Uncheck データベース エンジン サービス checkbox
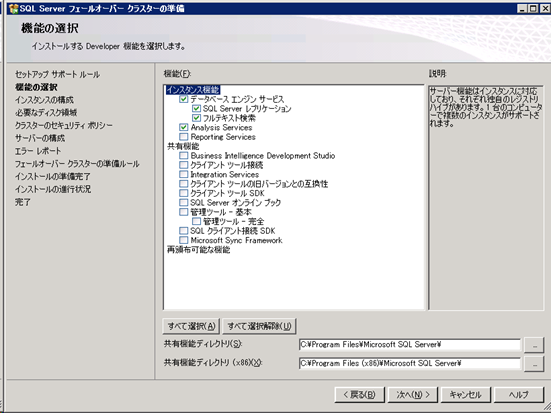Viewport: 551px width, 413px height. point(183,99)
